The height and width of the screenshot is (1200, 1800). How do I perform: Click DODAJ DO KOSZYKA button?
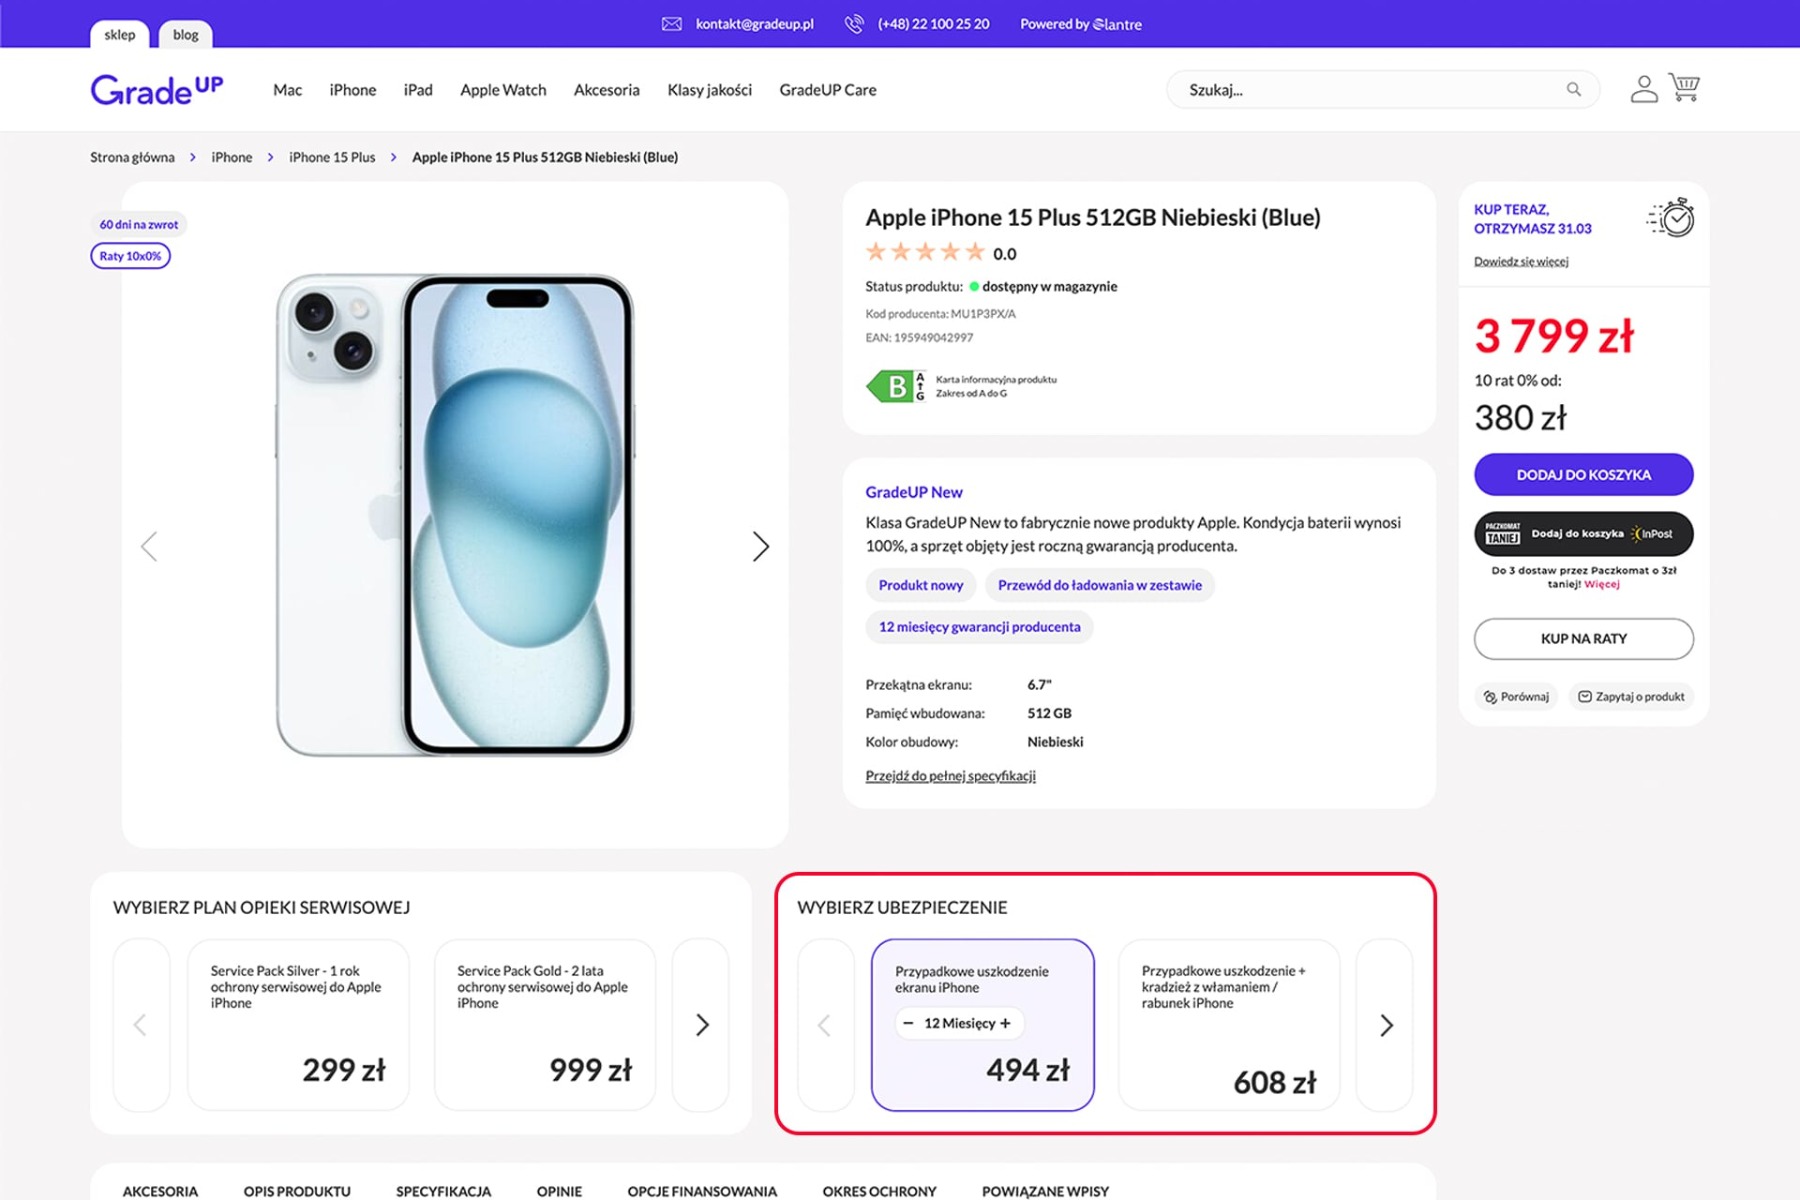(1583, 475)
